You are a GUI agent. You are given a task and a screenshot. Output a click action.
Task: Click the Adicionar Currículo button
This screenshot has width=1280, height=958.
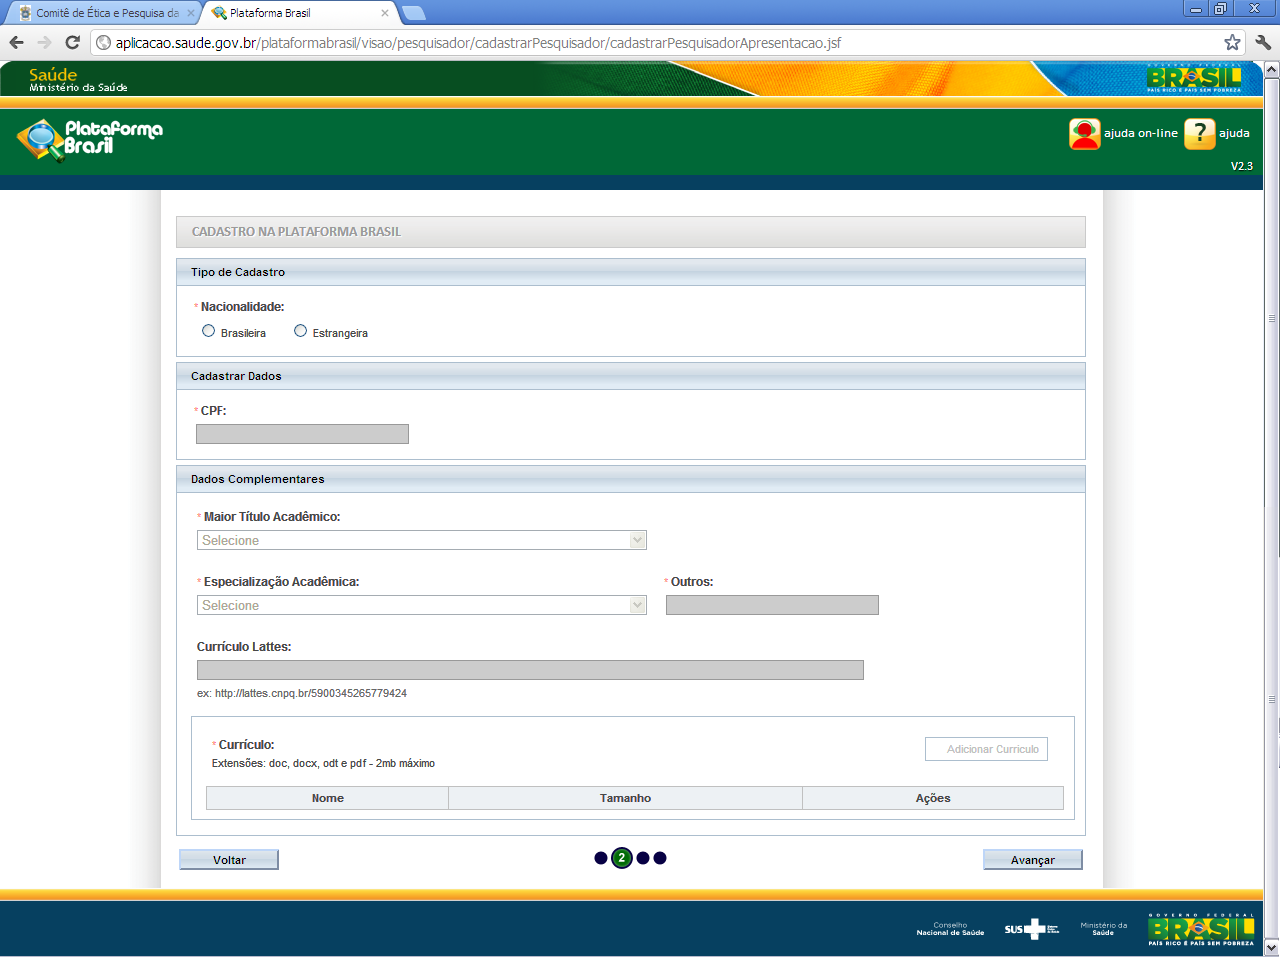point(986,749)
